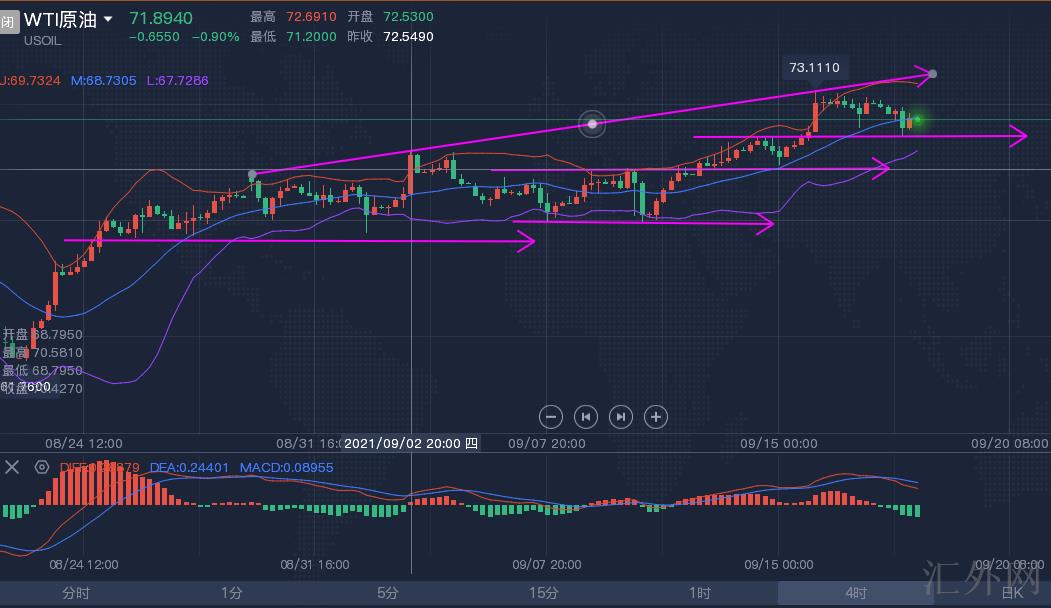Screen dimensions: 1051x608
Task: Click the circular midpoint handle on trend line
Action: [x=592, y=124]
